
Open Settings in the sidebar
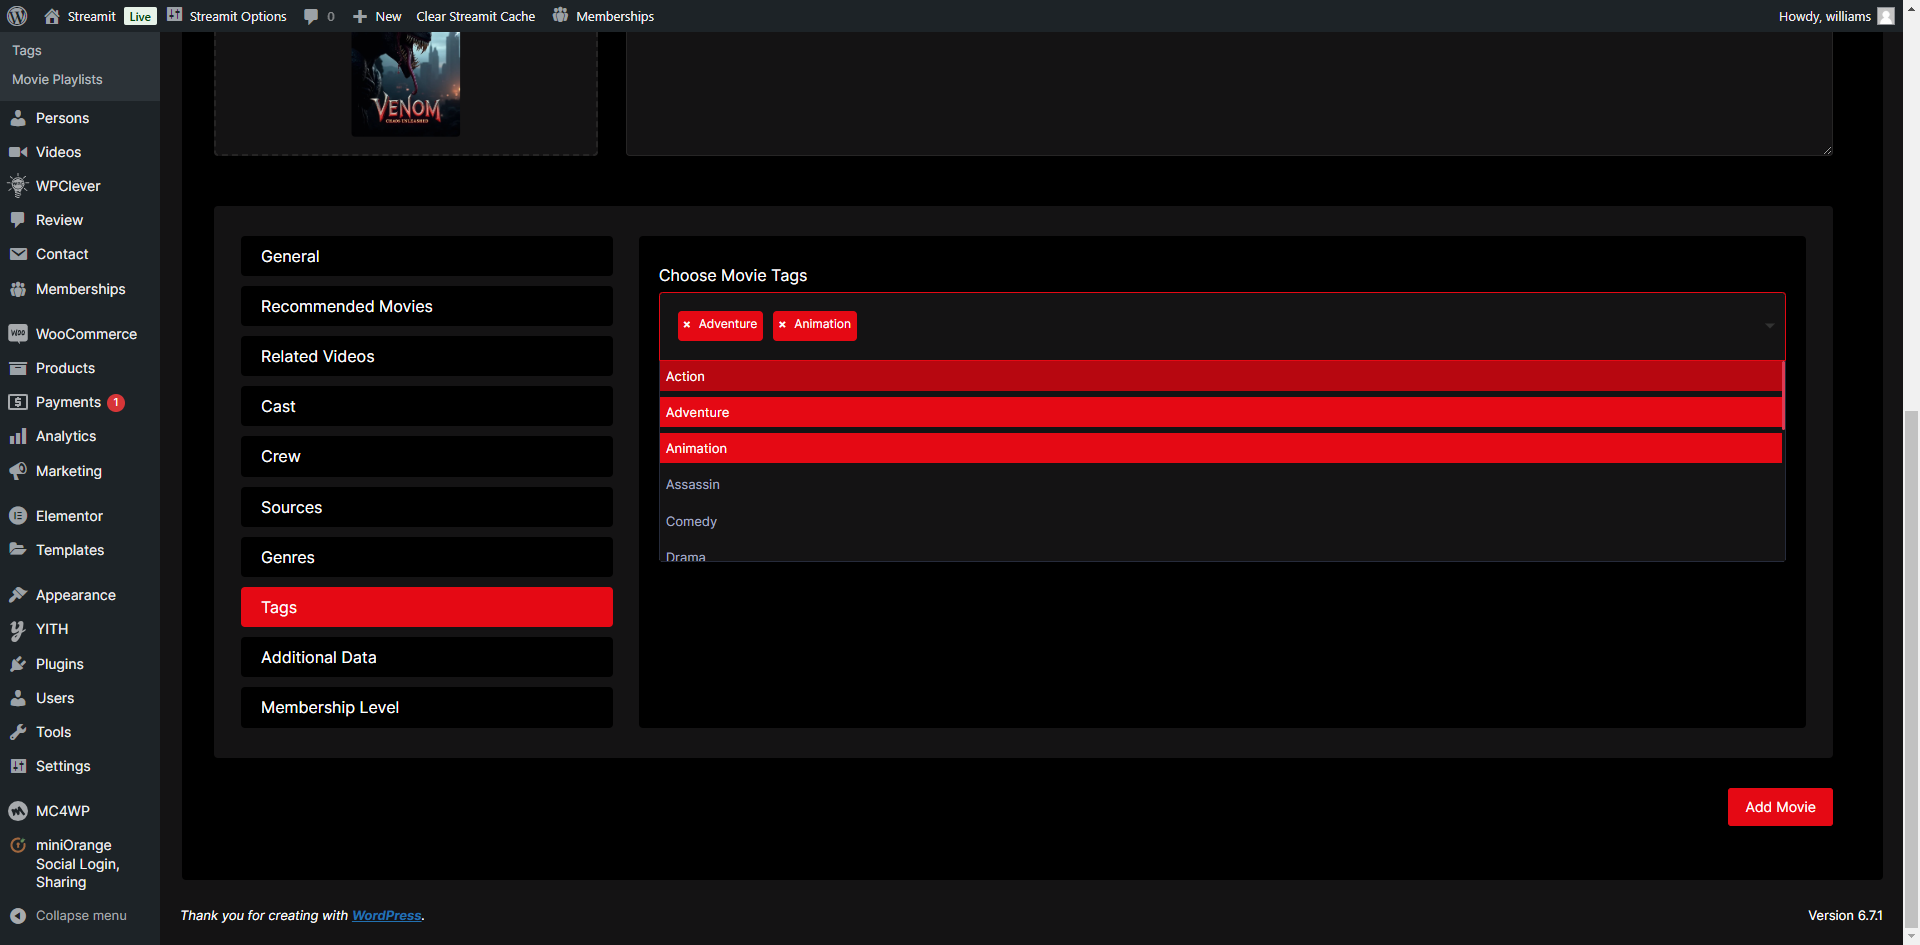(63, 766)
